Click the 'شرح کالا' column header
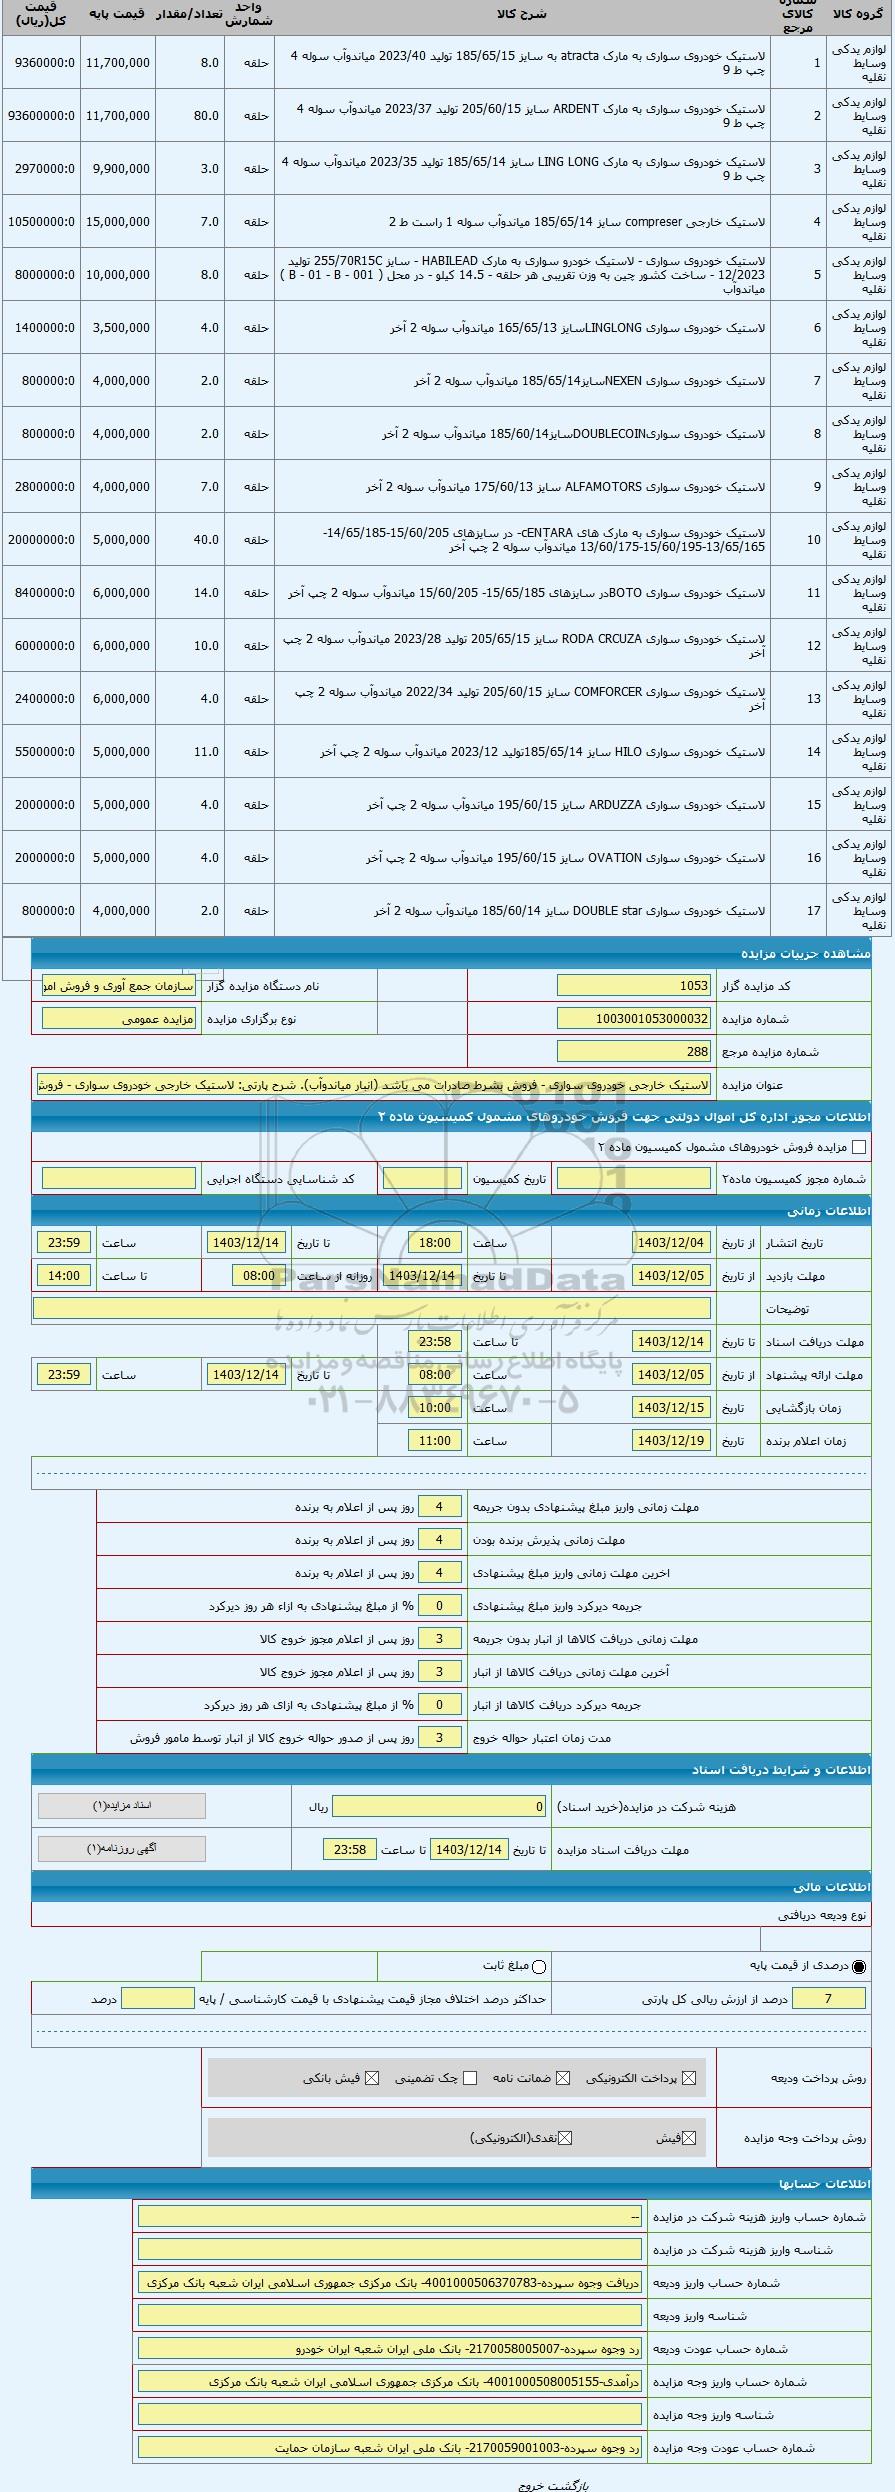The height and width of the screenshot is (2492, 895). (521, 15)
